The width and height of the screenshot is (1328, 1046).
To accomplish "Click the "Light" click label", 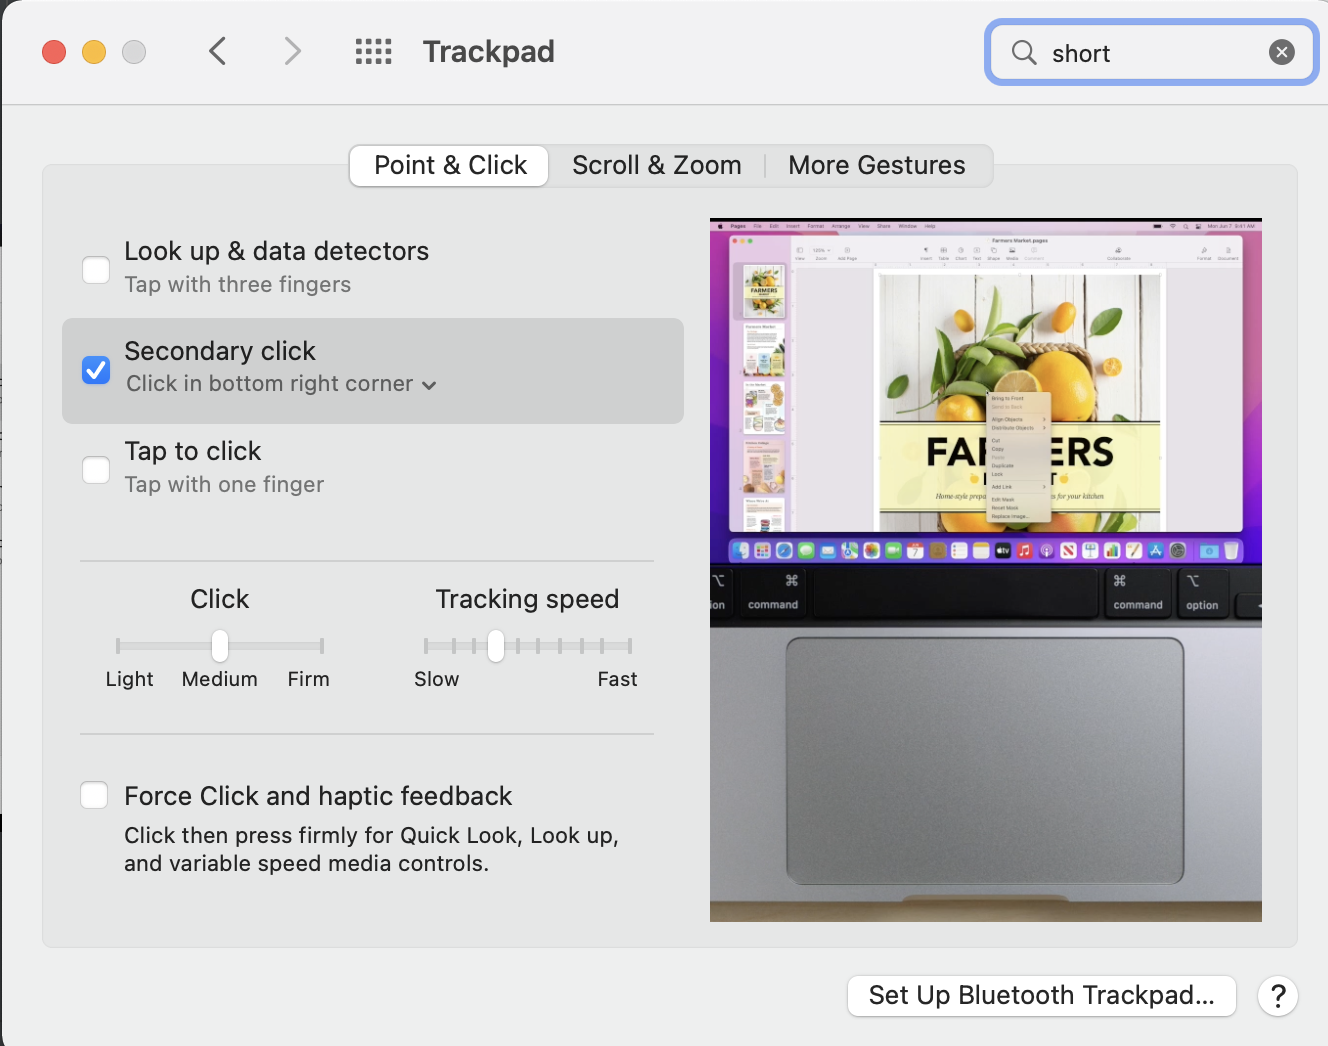I will click(130, 679).
